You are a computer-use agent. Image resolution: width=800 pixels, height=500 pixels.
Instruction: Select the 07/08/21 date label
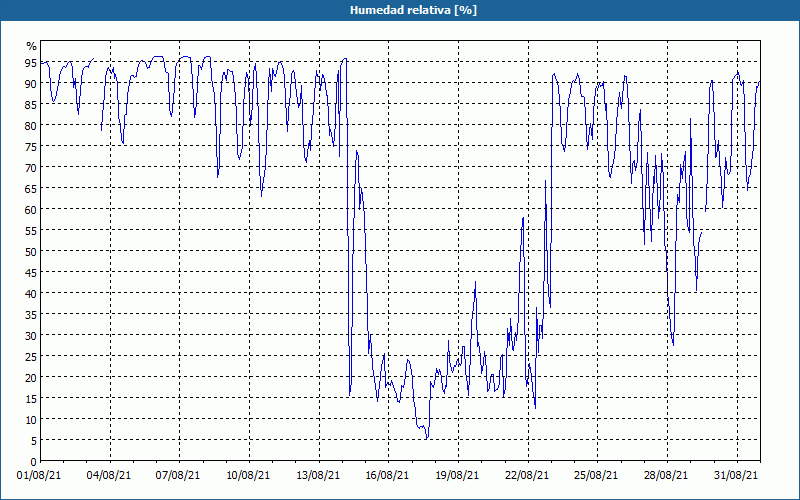pyautogui.click(x=178, y=476)
